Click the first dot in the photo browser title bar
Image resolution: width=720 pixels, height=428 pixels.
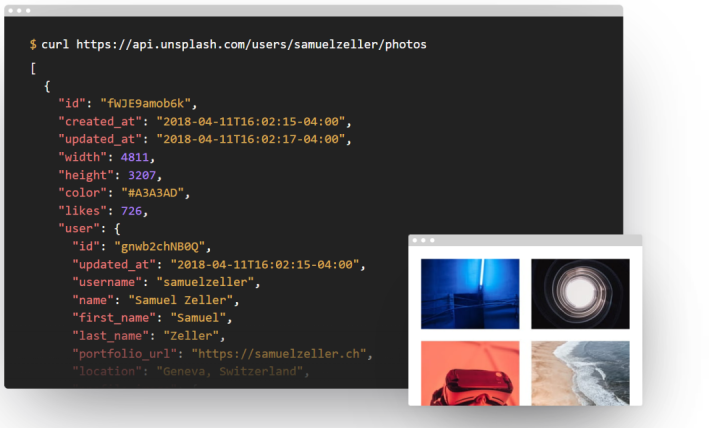[415, 240]
